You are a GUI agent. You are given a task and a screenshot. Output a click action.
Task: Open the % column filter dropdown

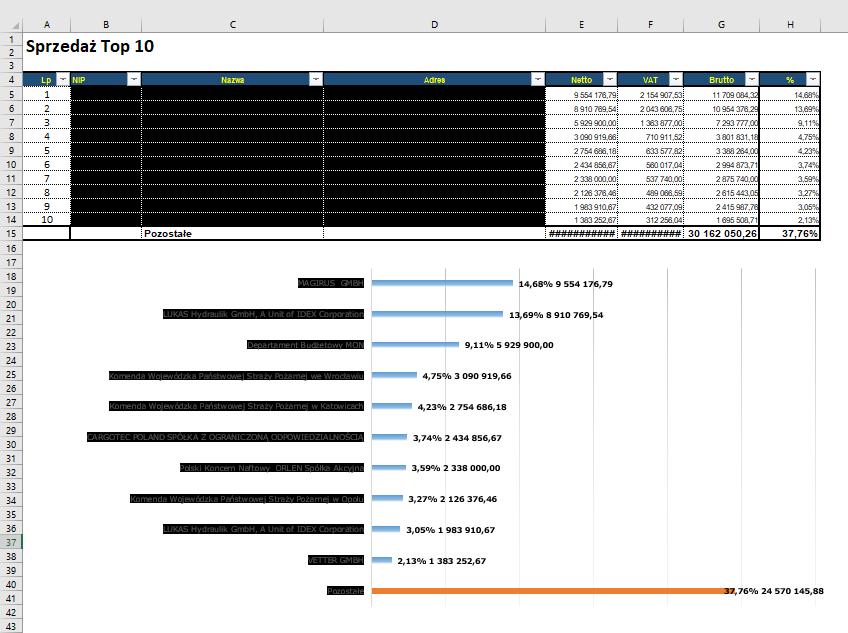pyautogui.click(x=812, y=80)
